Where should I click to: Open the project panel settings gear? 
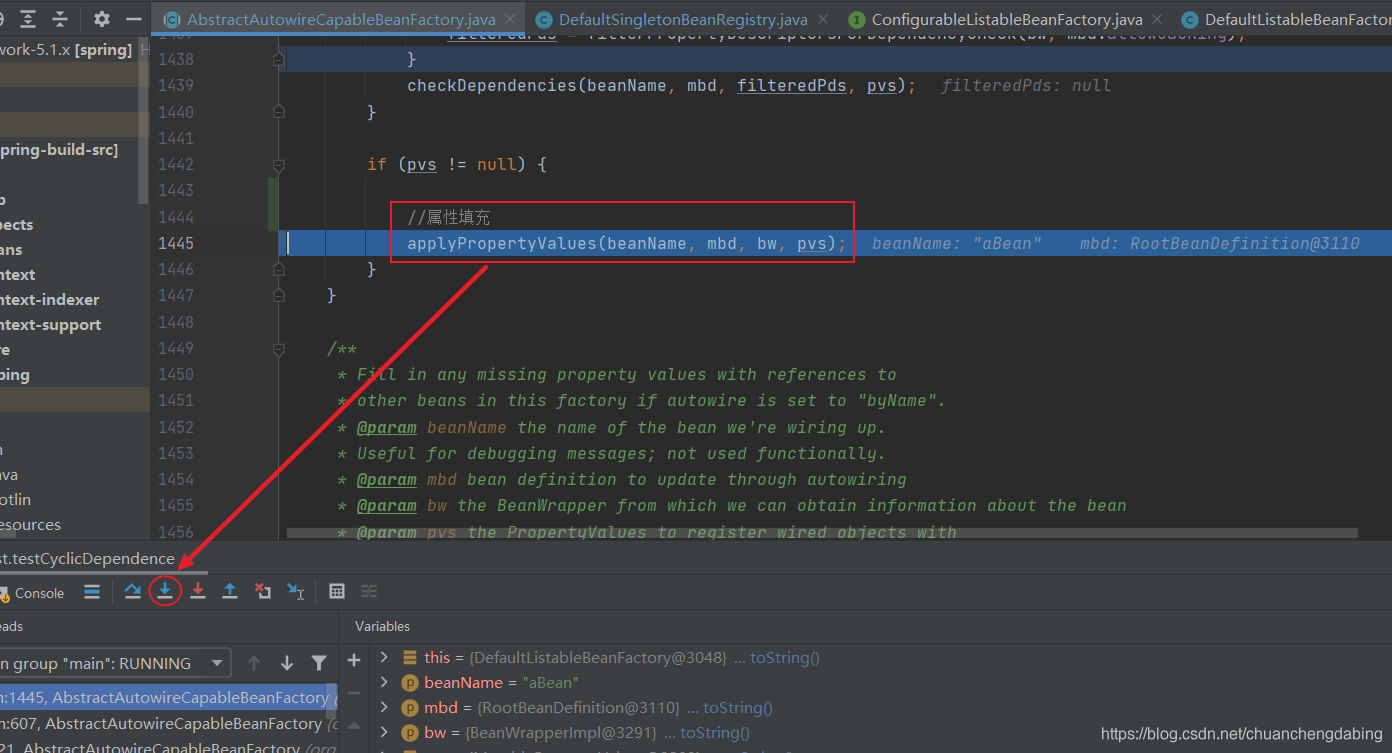click(x=102, y=19)
